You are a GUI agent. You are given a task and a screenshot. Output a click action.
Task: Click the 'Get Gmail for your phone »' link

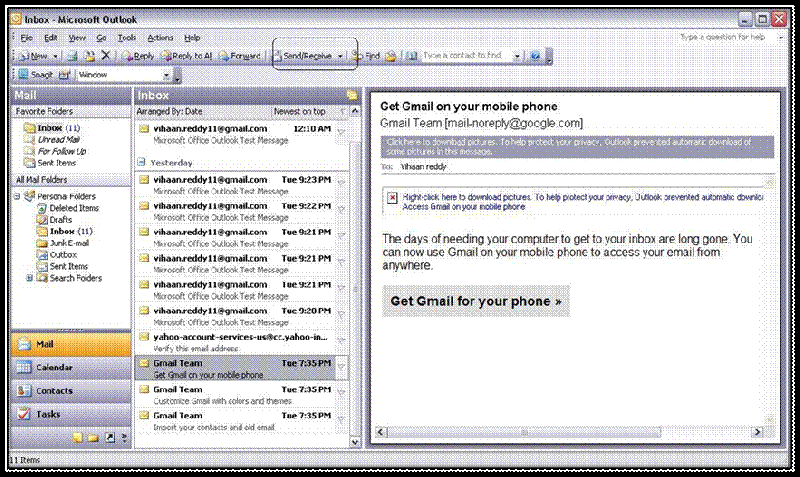[476, 301]
